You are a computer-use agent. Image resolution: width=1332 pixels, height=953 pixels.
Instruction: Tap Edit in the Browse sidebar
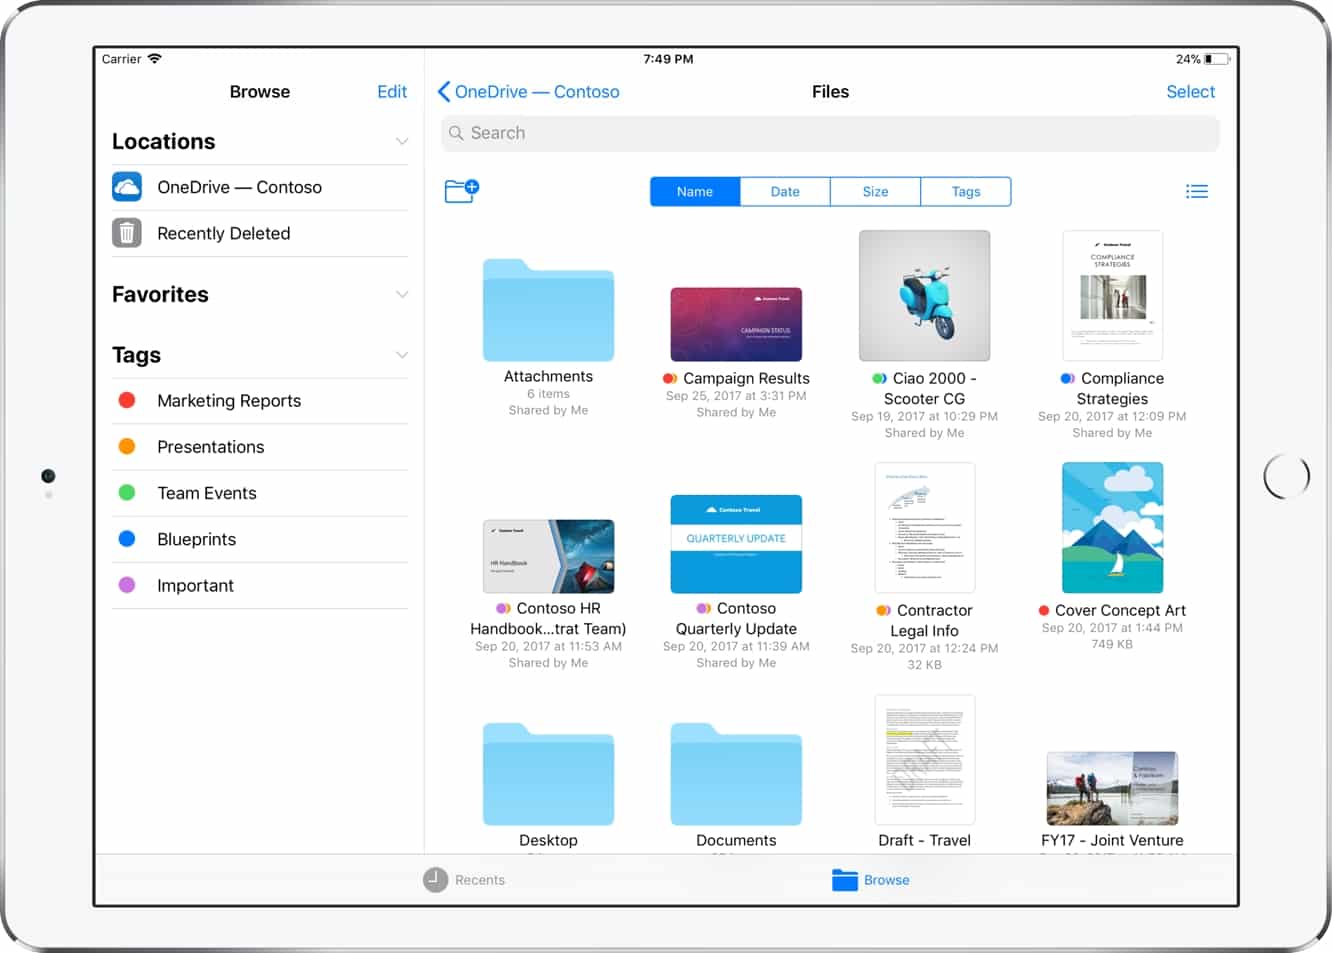click(x=391, y=92)
